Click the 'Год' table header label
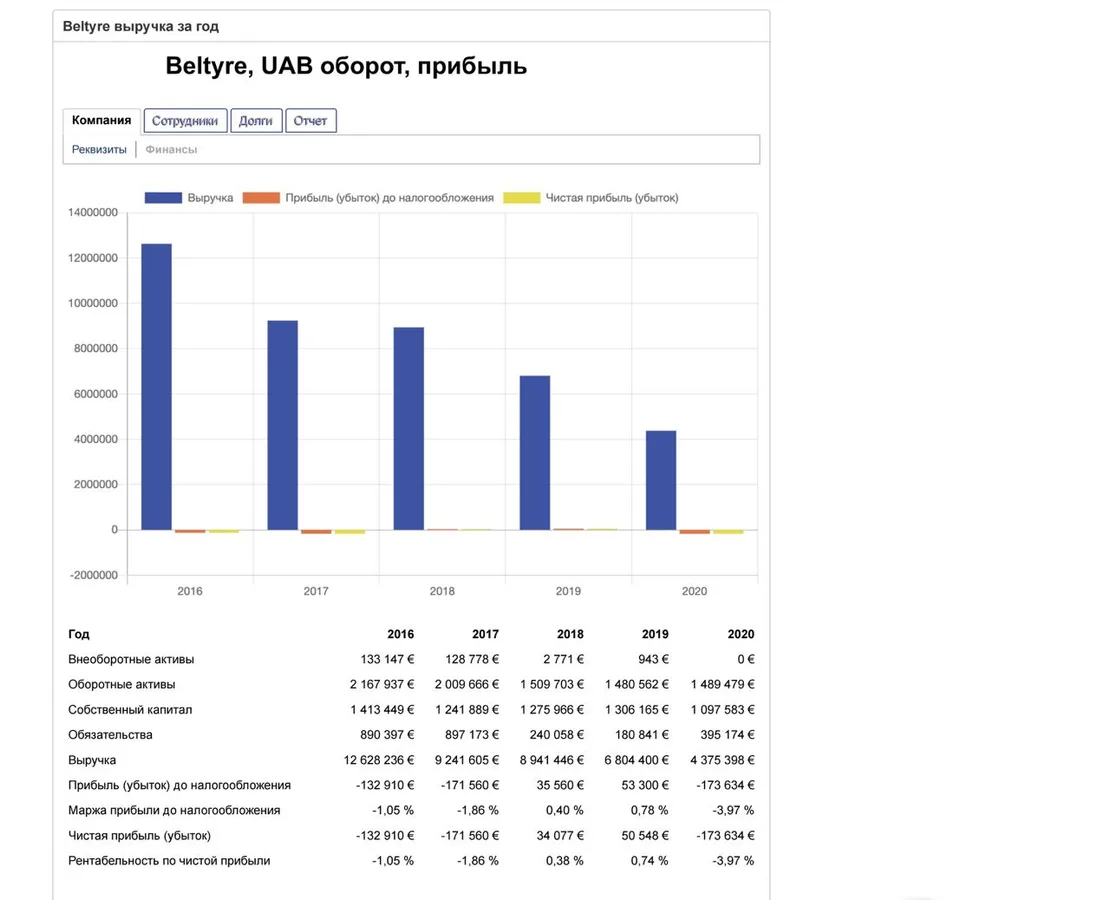Viewport: 1110px width, 900px height. (x=79, y=634)
